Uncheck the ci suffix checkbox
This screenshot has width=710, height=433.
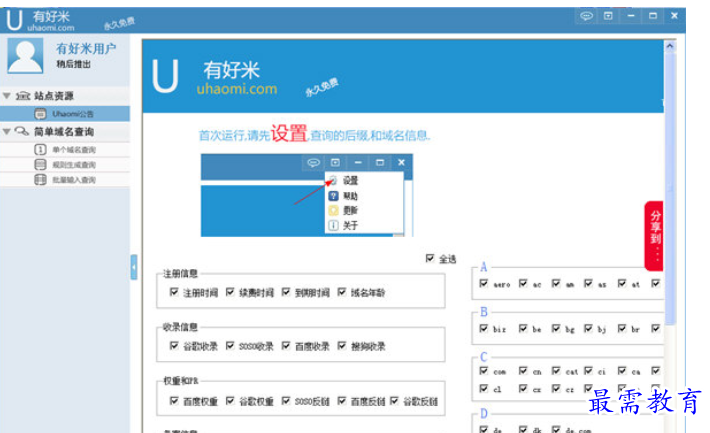coord(588,371)
